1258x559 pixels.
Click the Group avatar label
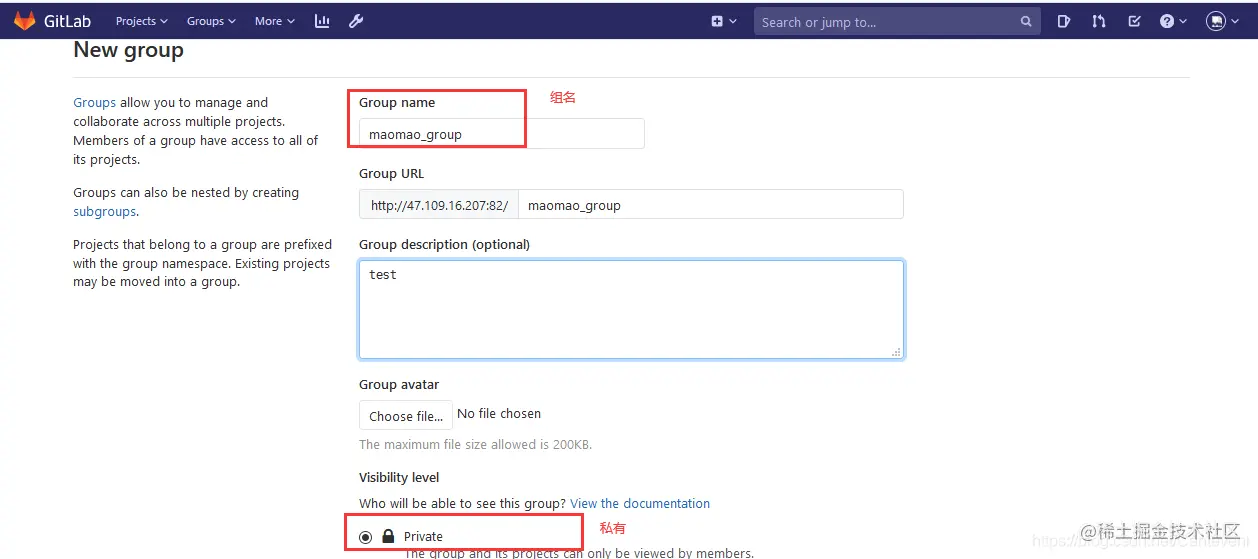[x=399, y=384]
